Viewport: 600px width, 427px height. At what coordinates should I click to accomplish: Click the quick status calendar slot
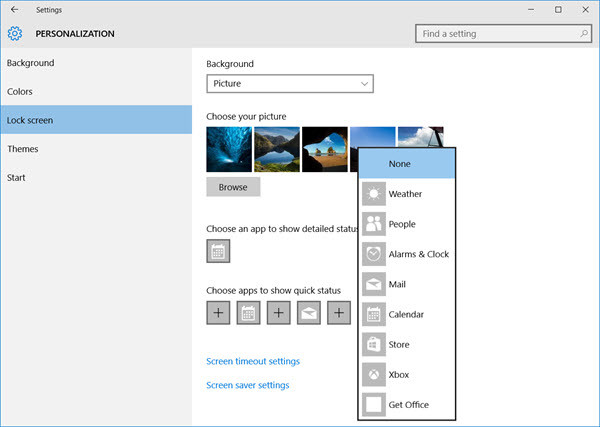[x=248, y=313]
